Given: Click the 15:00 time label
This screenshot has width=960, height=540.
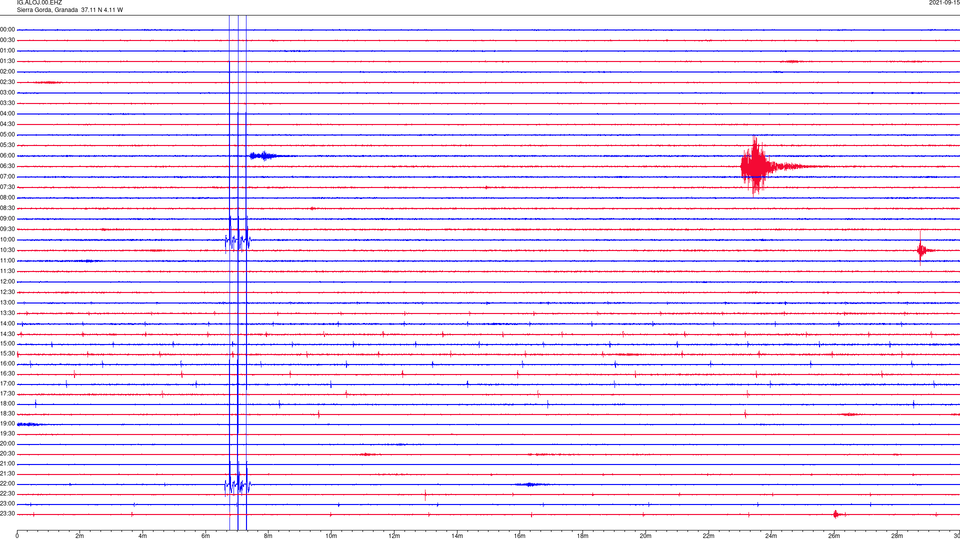Looking at the screenshot, I should coord(7,343).
